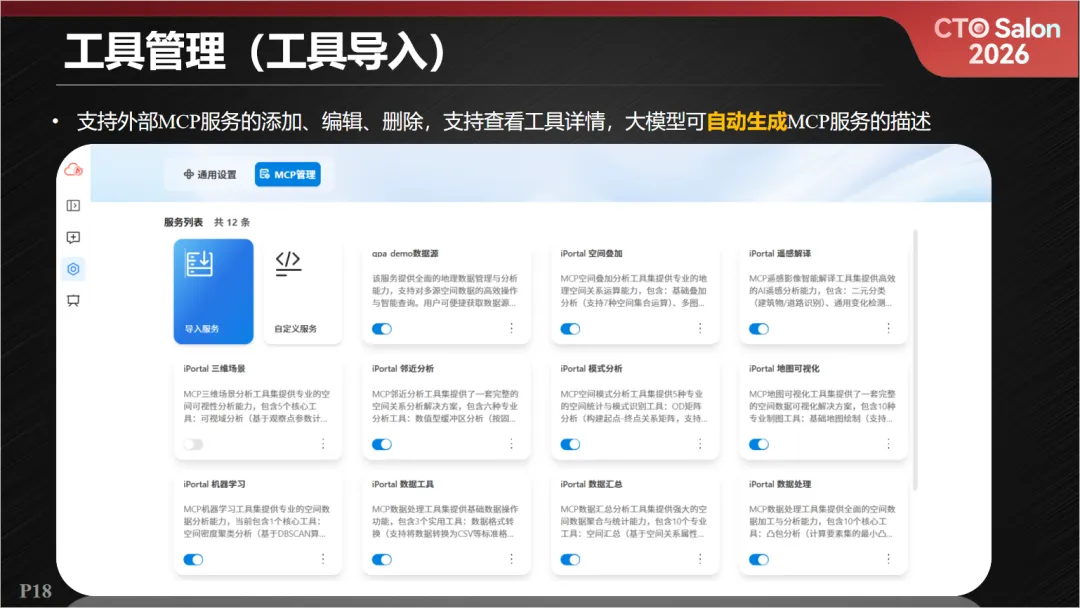1080x608 pixels.
Task: Expand more menu on iPortal 模式分析
Action: coord(700,443)
